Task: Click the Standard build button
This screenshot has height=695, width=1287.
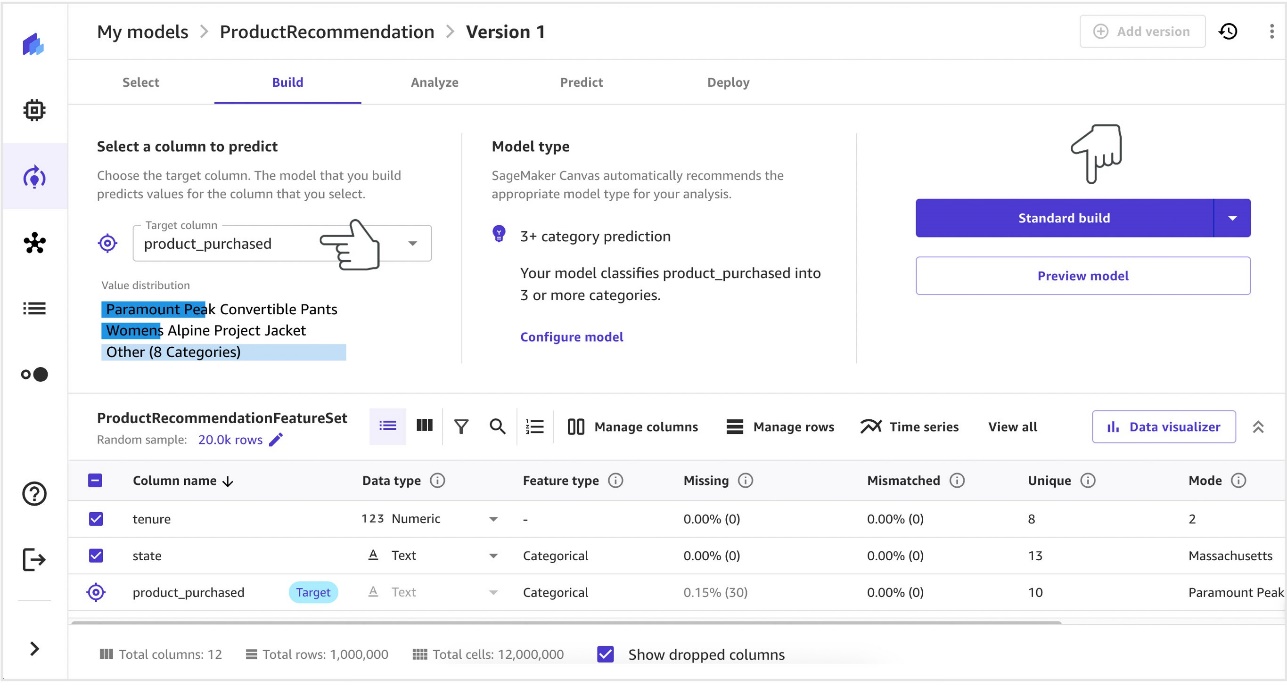Action: tap(1064, 218)
